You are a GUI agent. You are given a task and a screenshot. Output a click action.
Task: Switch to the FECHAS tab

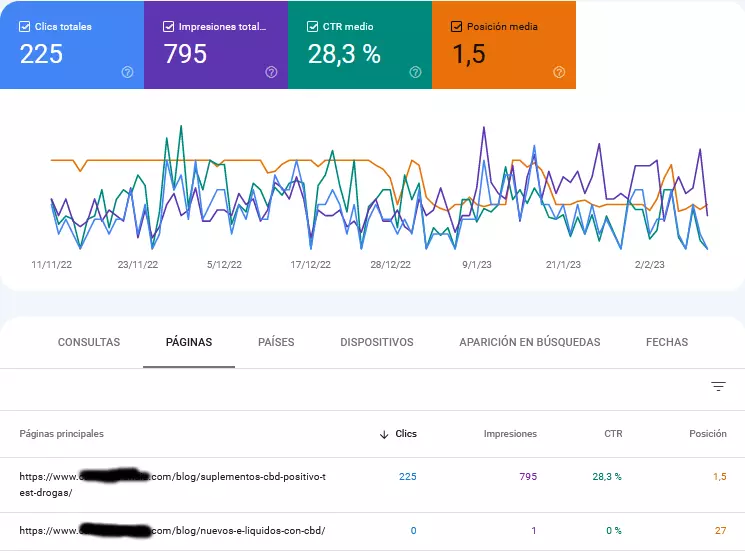pos(667,342)
